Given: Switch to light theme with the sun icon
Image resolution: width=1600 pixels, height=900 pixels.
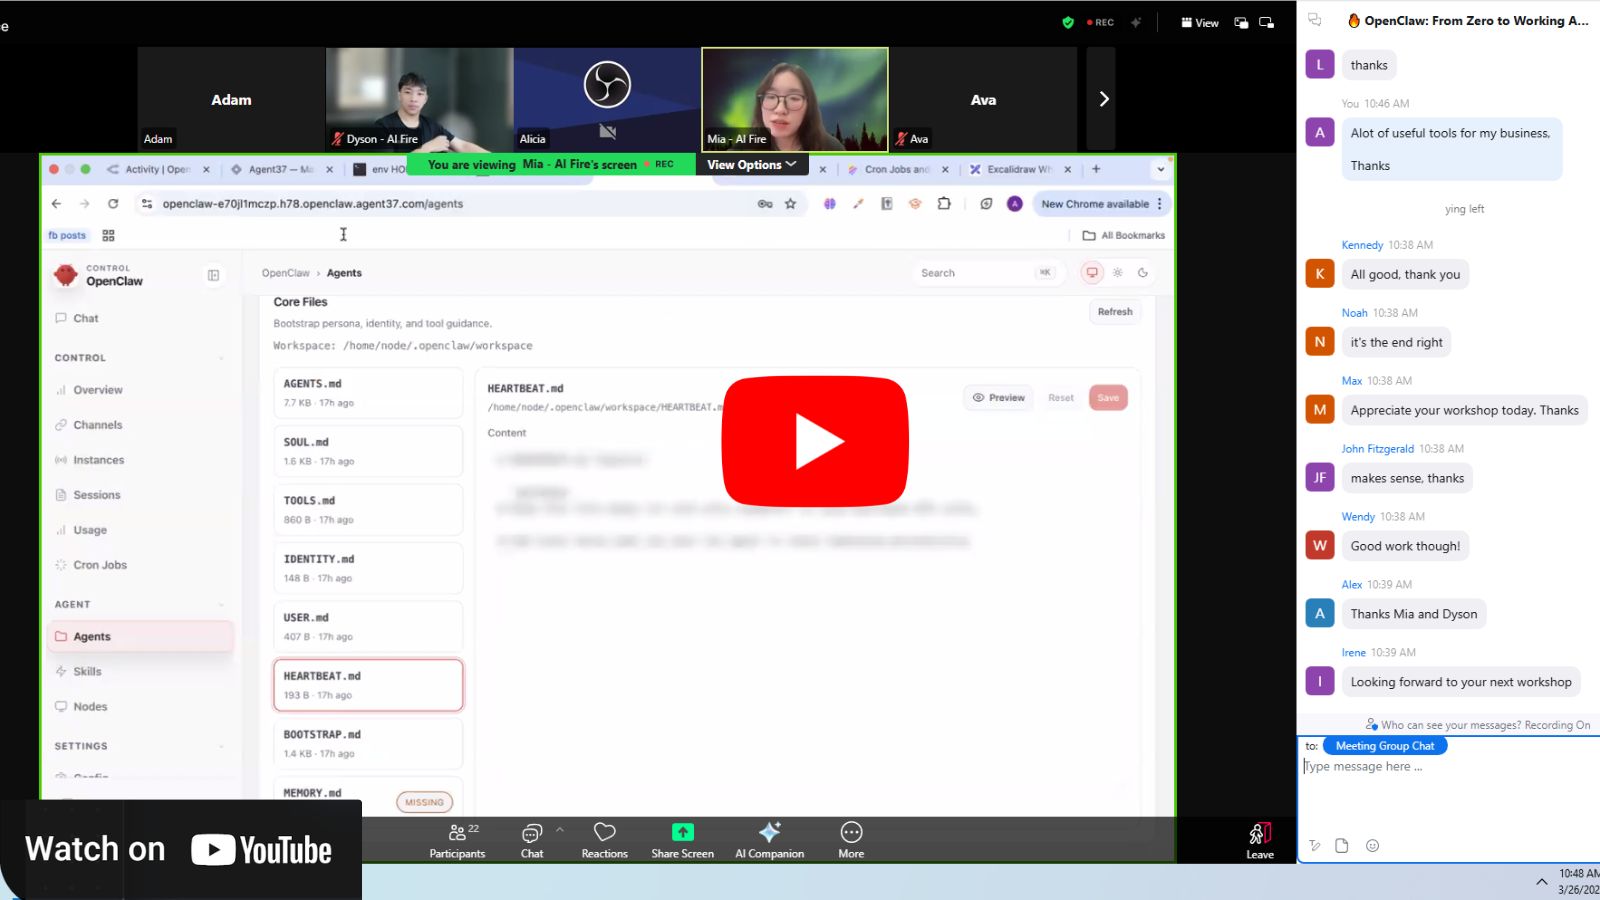Looking at the screenshot, I should [1118, 272].
